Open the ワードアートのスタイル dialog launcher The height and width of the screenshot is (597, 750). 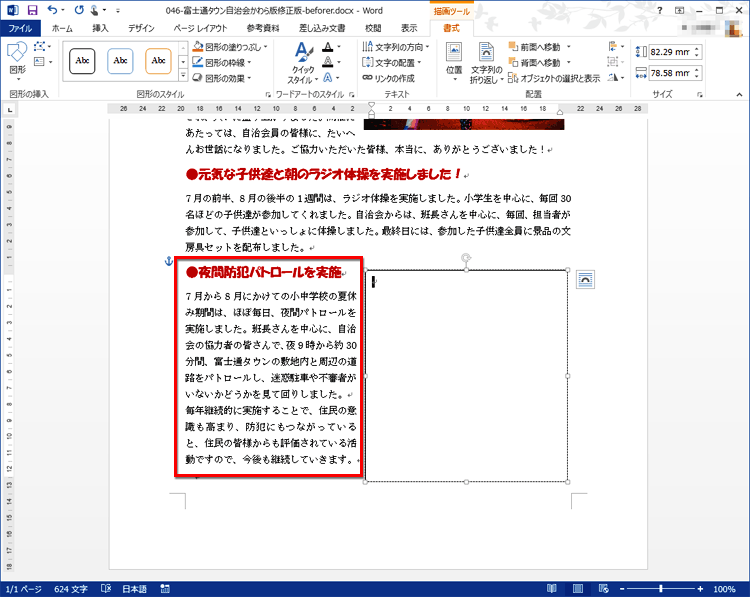tap(352, 95)
